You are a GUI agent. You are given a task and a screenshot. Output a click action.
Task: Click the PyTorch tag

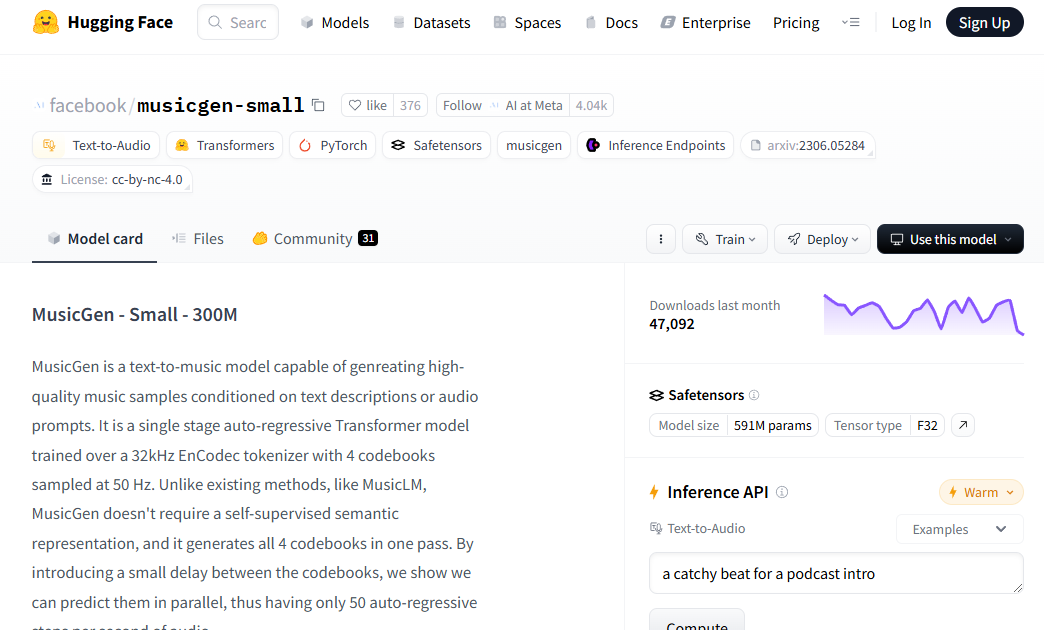pos(333,145)
